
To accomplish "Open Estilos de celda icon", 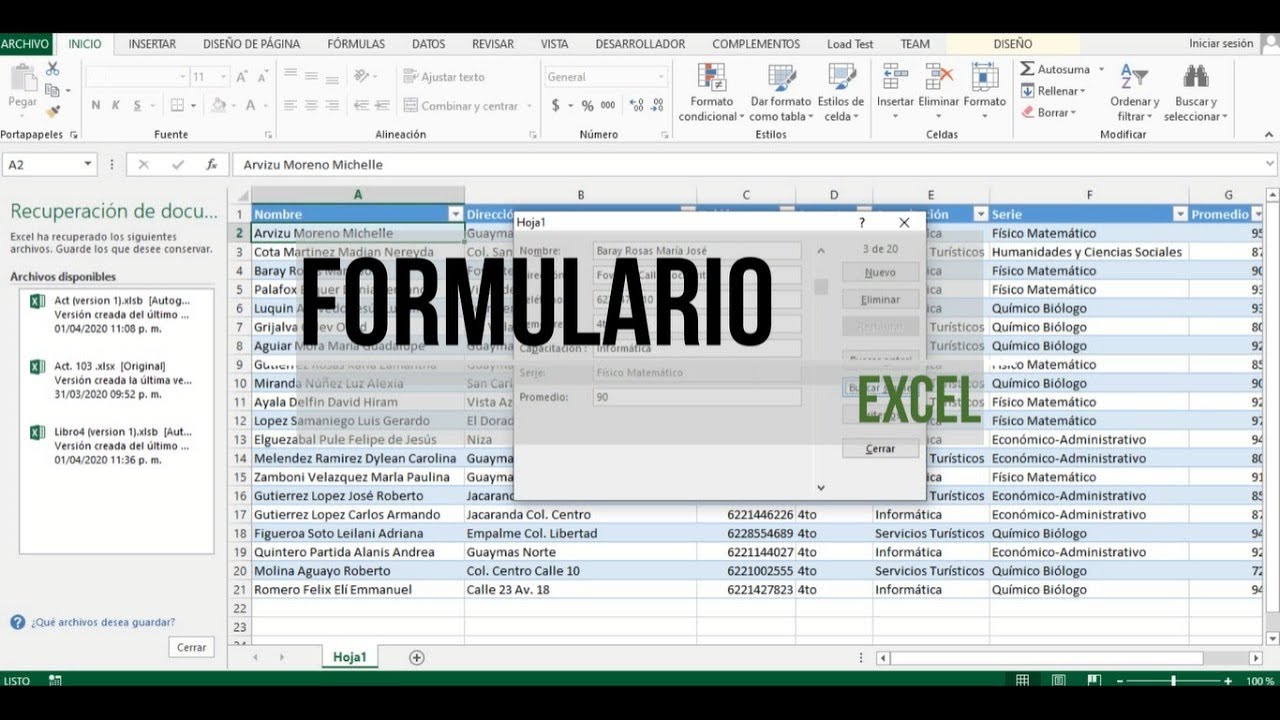I will click(x=841, y=78).
